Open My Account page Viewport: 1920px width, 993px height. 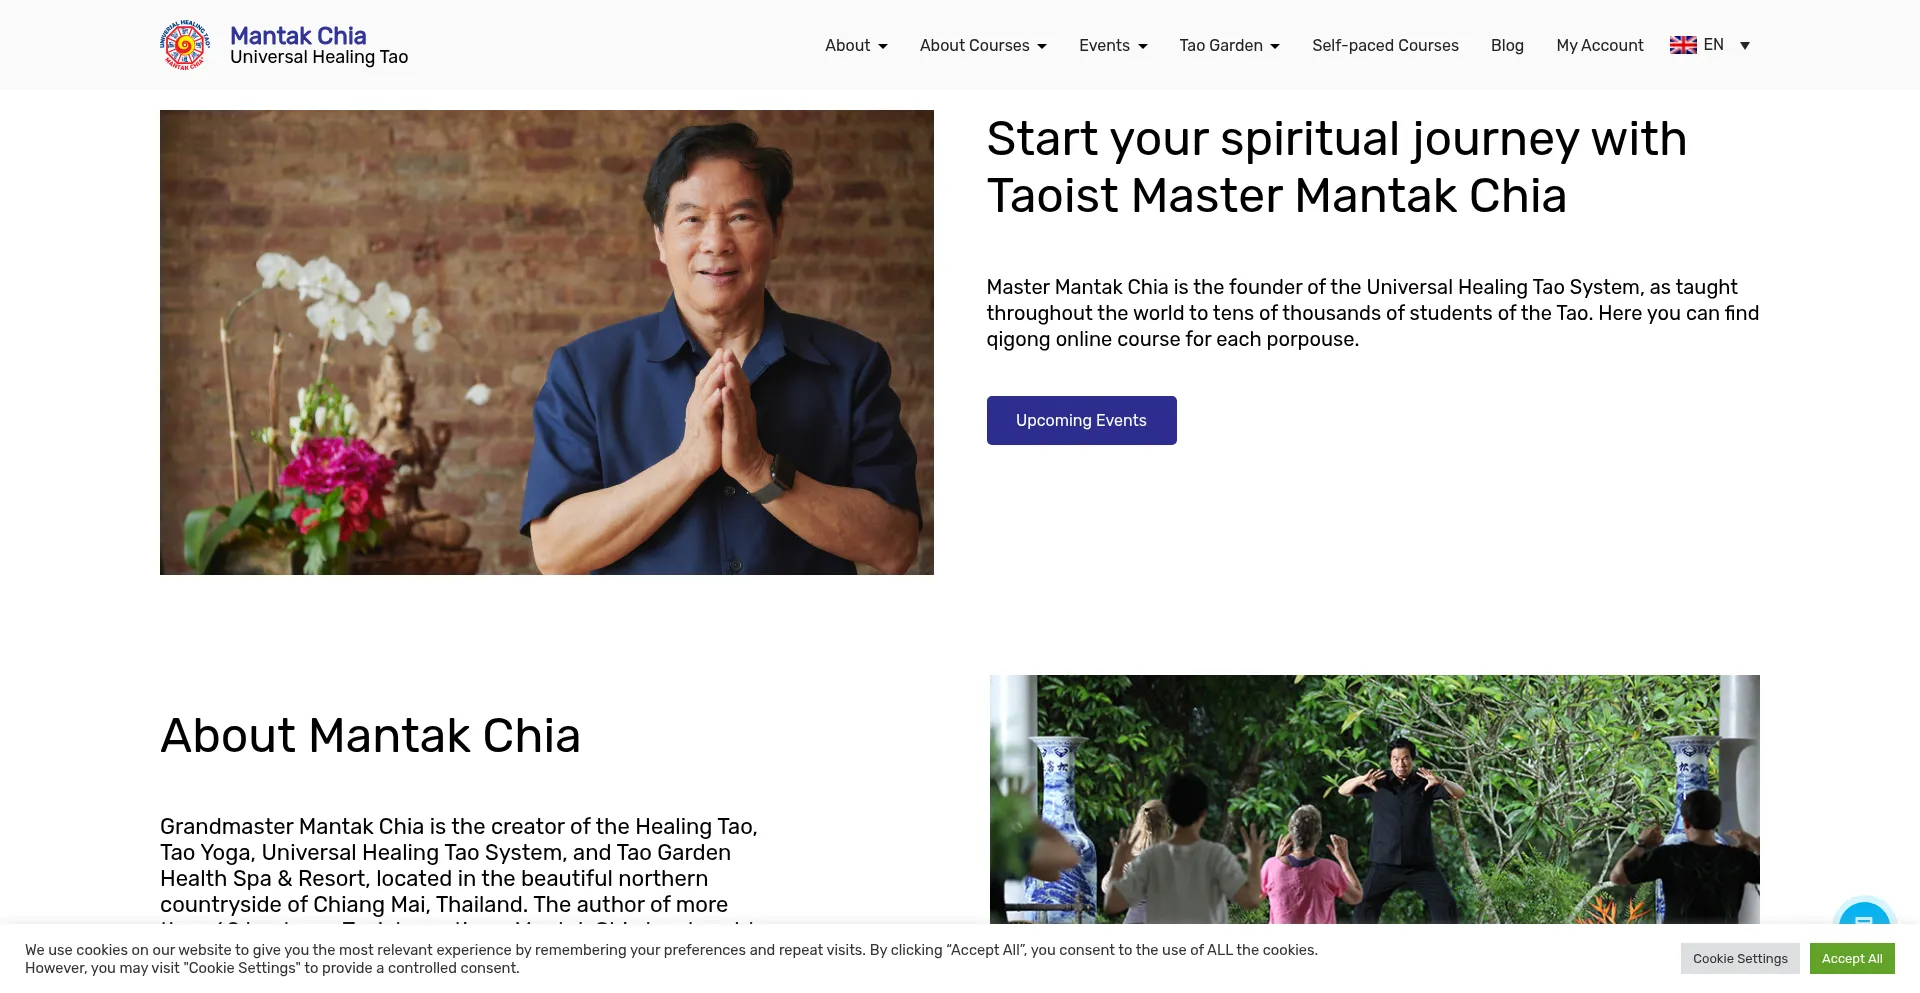pos(1600,45)
